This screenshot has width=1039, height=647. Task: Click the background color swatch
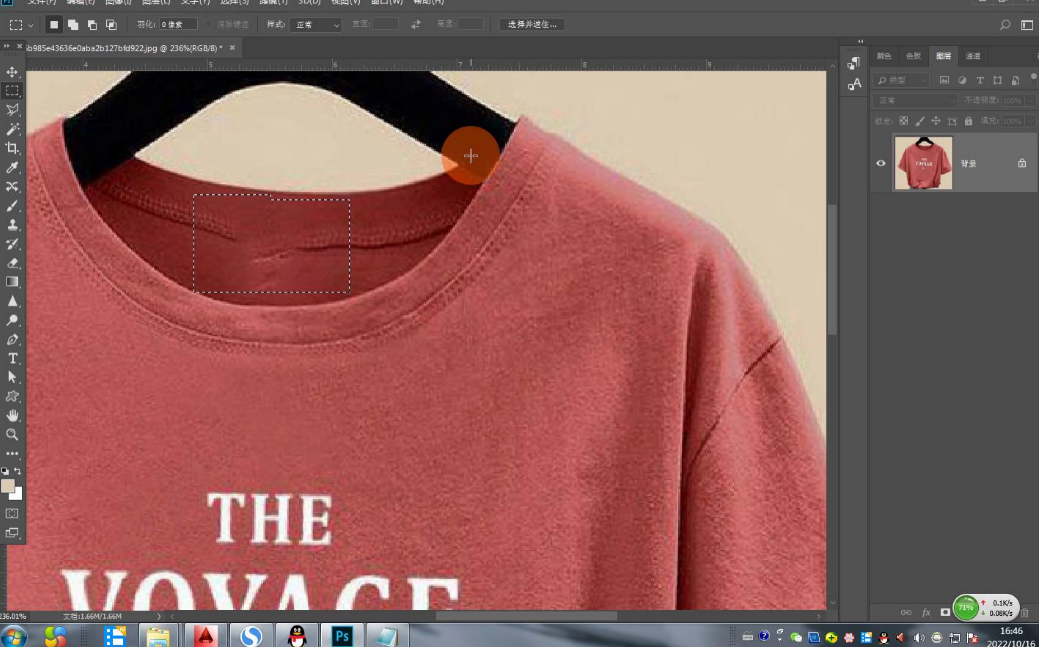pyautogui.click(x=15, y=493)
